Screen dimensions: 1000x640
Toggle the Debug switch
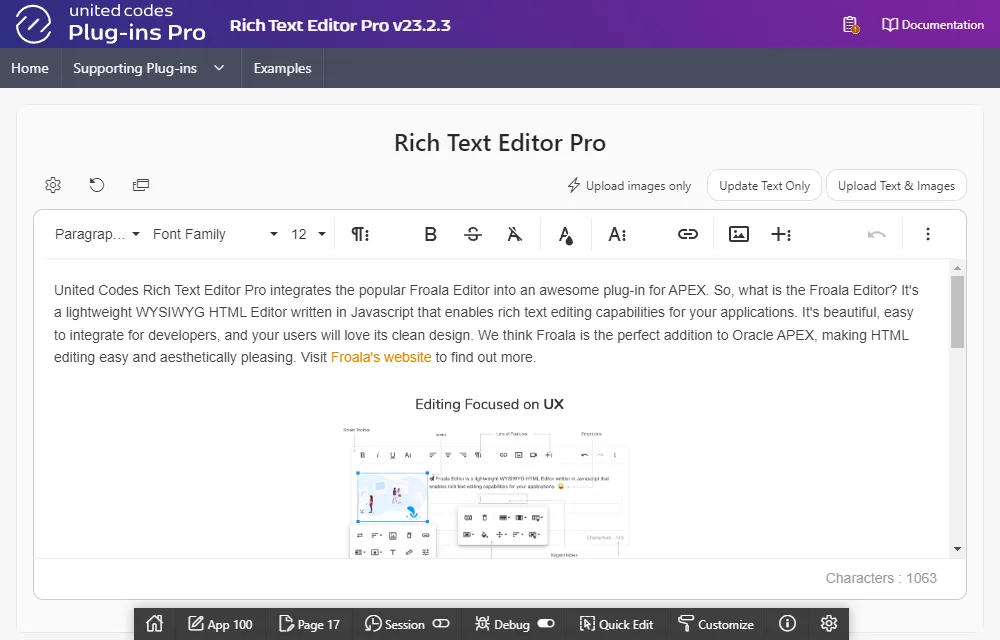(x=546, y=624)
